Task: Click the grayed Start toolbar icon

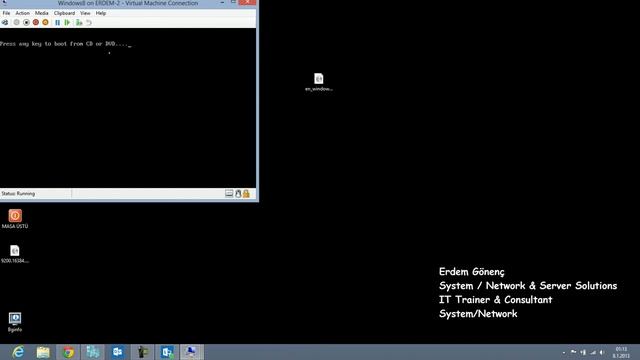Action: (x=16, y=22)
